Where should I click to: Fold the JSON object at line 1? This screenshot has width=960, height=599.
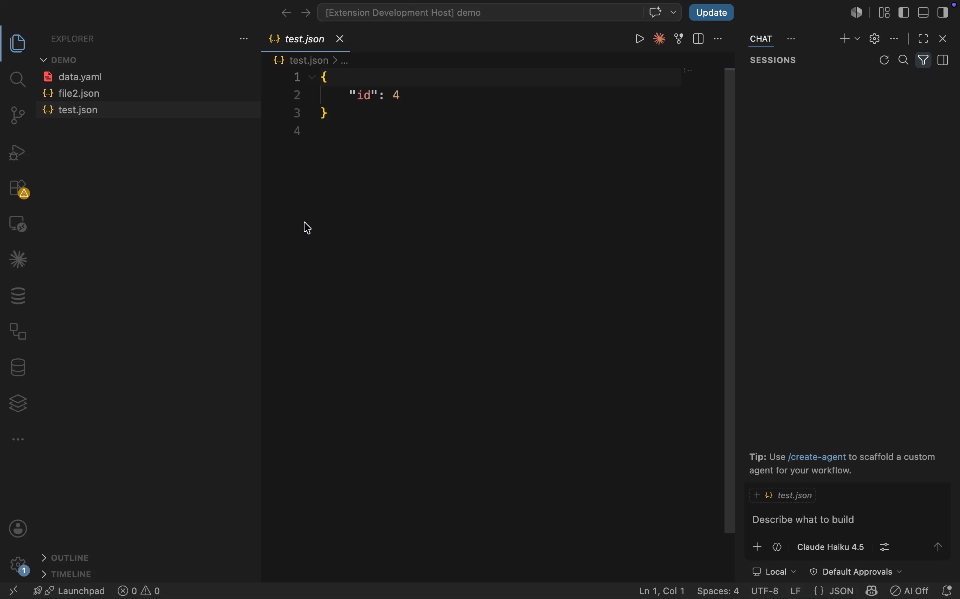pos(312,77)
